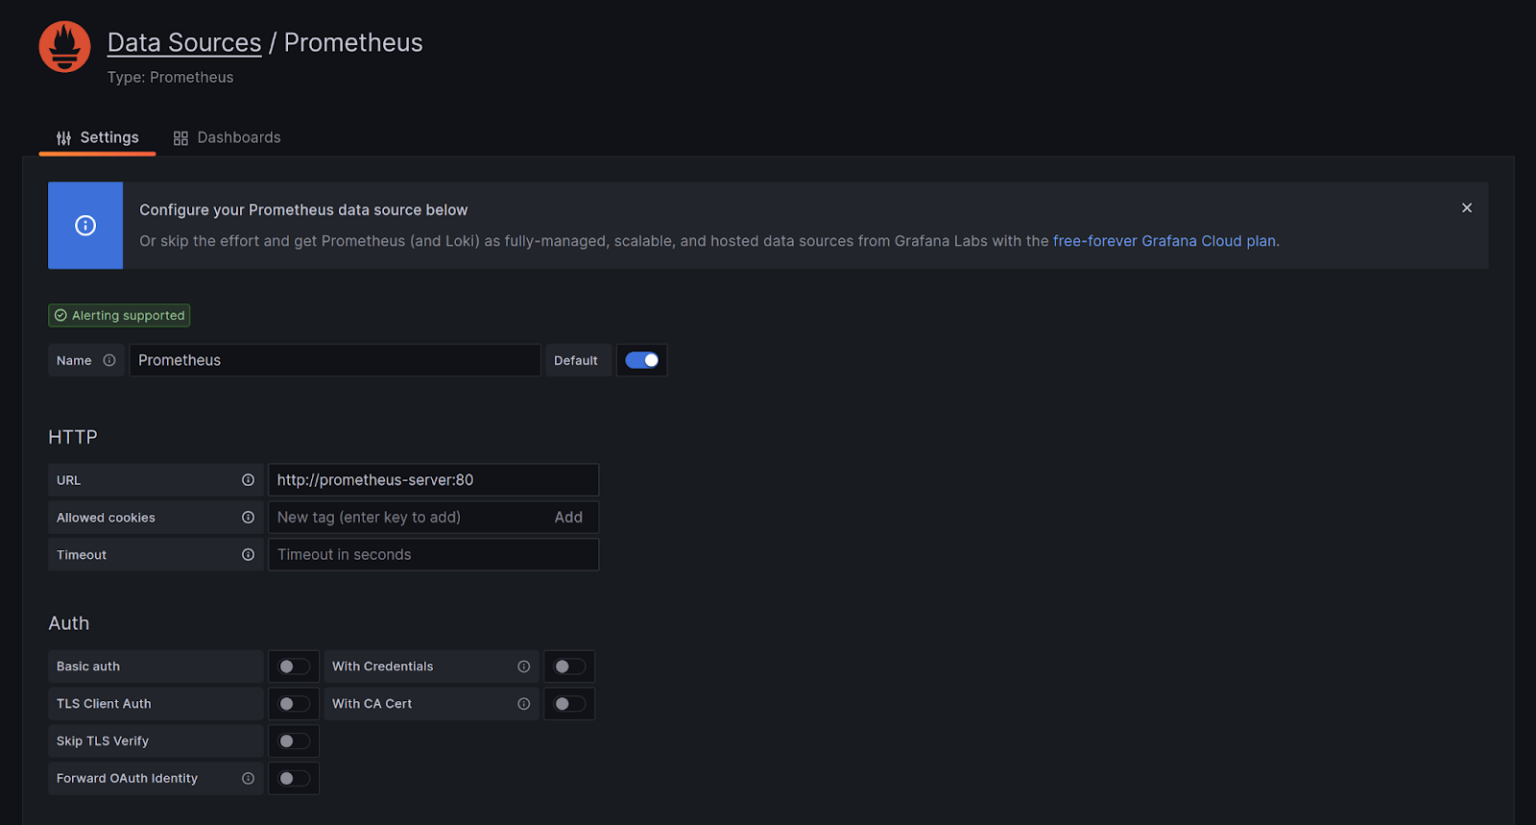Enable Basic auth
This screenshot has width=1536, height=825.
tap(293, 666)
